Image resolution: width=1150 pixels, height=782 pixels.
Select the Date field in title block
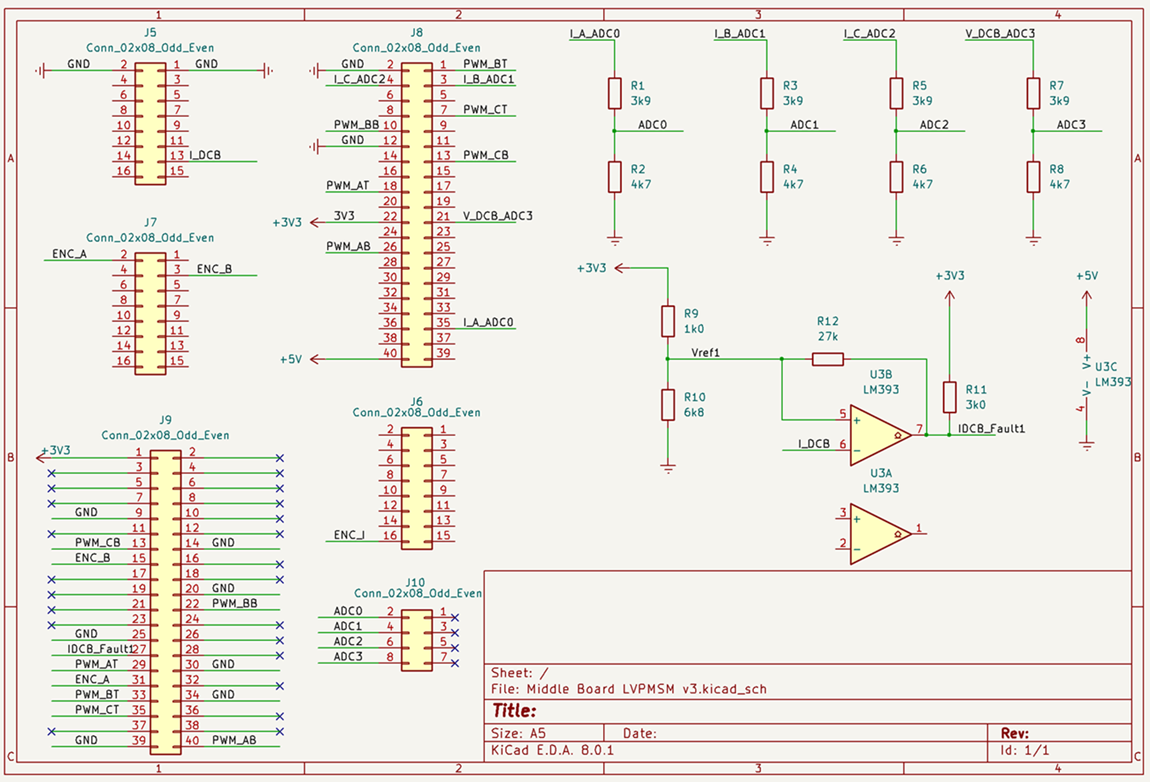[639, 733]
